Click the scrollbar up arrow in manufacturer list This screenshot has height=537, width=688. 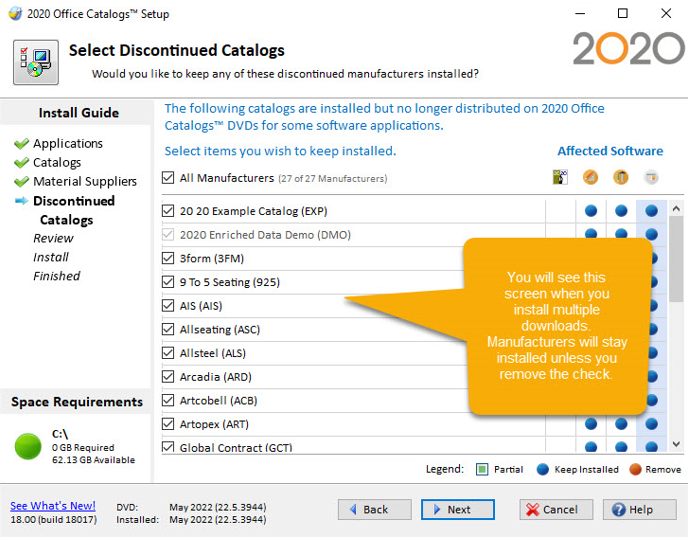676,209
